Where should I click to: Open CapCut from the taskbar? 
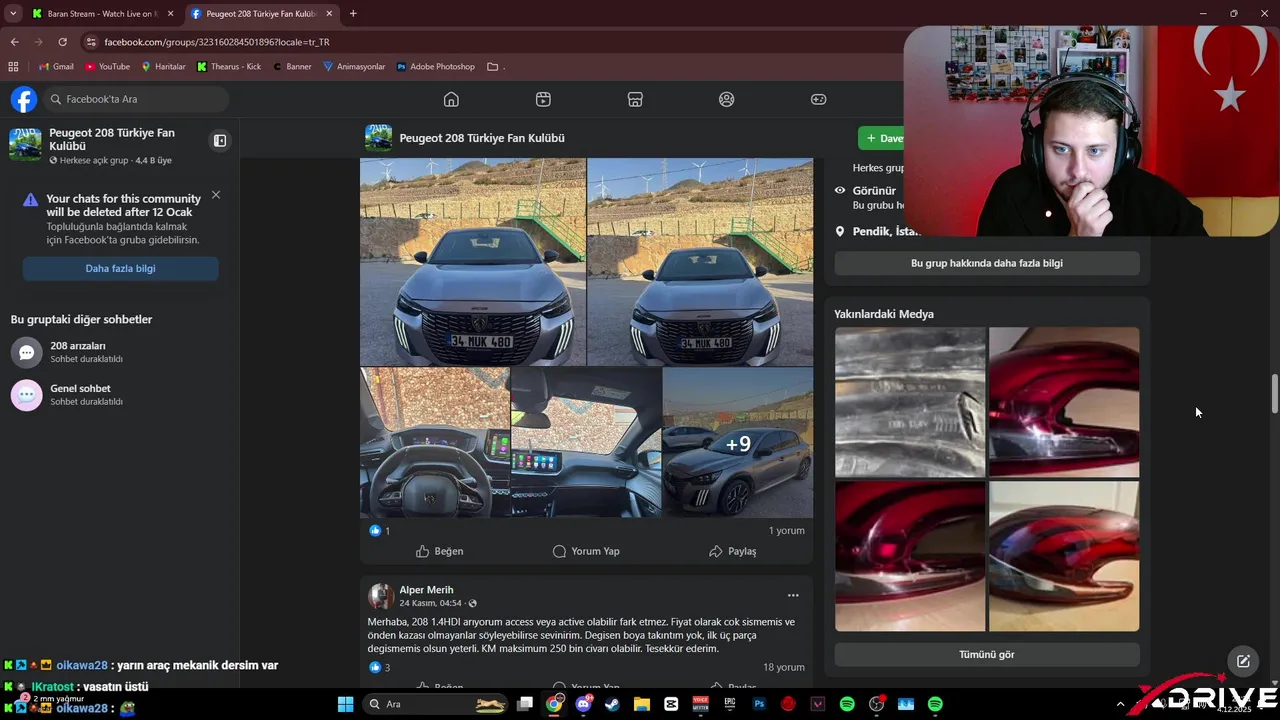click(x=671, y=704)
